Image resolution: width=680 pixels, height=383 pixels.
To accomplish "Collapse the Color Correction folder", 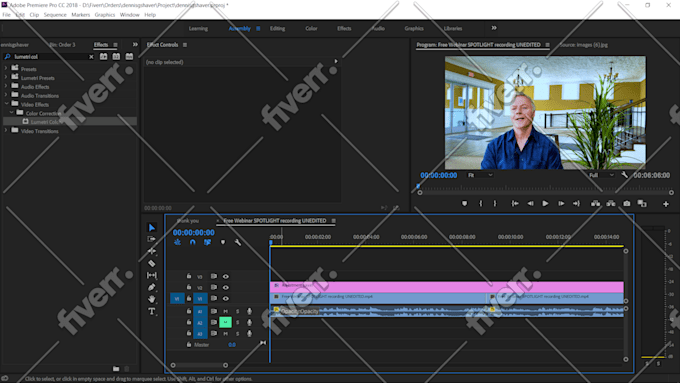I will (12, 113).
